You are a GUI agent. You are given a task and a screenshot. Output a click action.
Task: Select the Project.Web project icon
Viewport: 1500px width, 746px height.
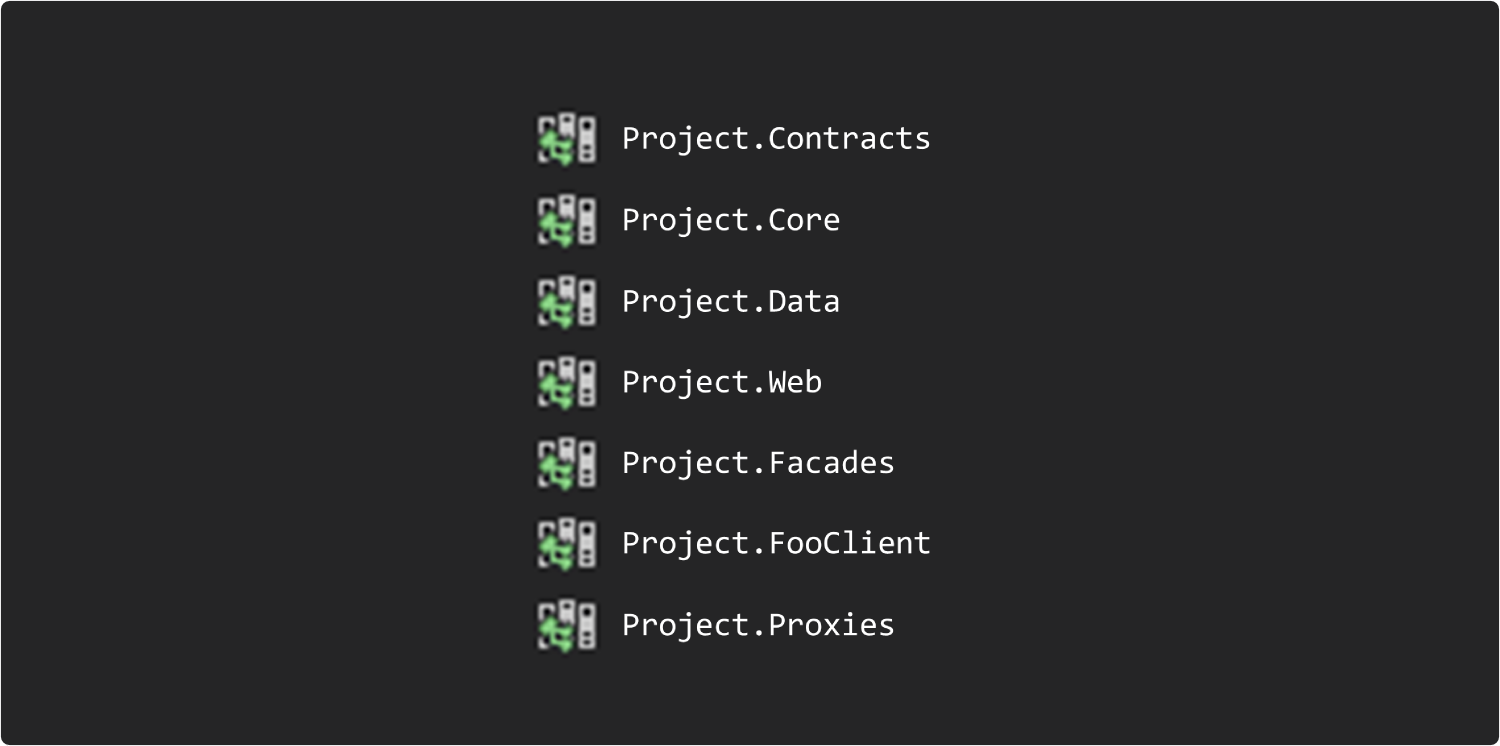[567, 382]
